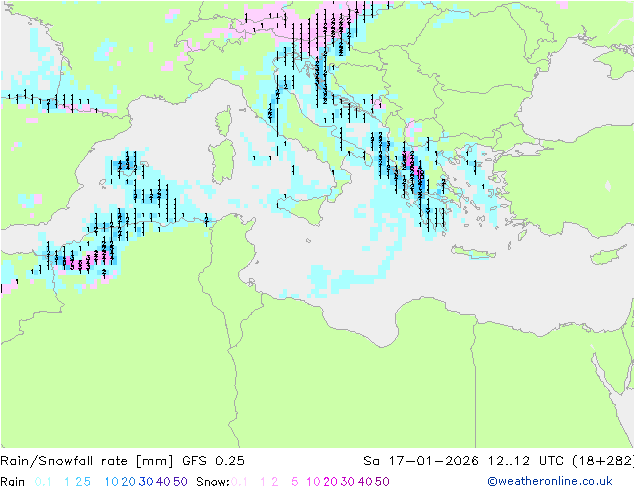The width and height of the screenshot is (634, 490).
Task: Select snow legend value 5
Action: pyautogui.click(x=295, y=482)
